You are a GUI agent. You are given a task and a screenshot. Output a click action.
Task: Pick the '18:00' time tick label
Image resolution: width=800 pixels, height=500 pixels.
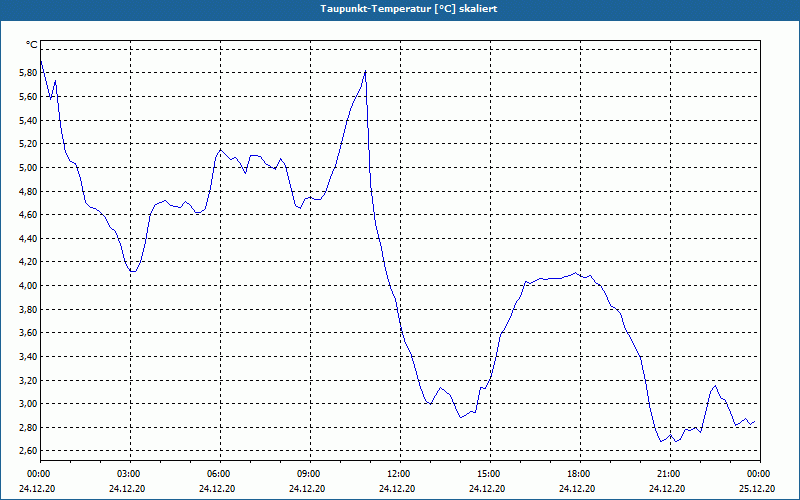pos(580,474)
